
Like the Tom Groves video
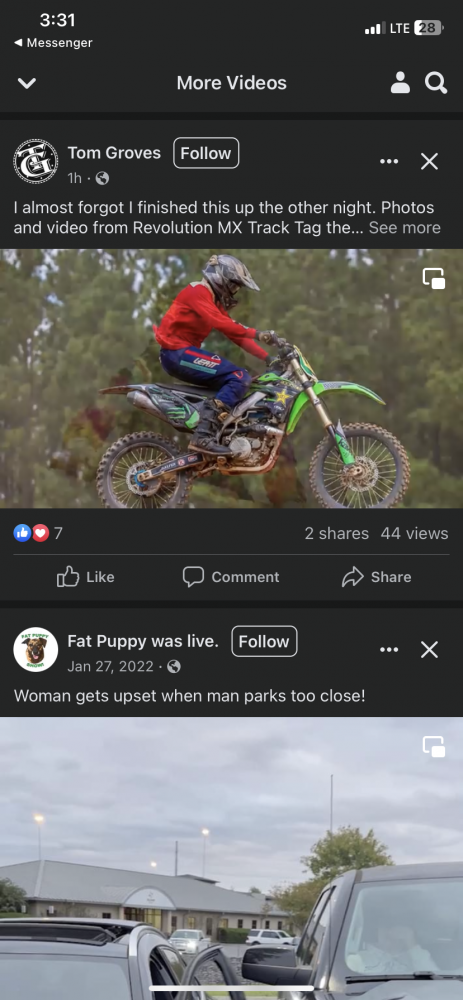(x=86, y=577)
